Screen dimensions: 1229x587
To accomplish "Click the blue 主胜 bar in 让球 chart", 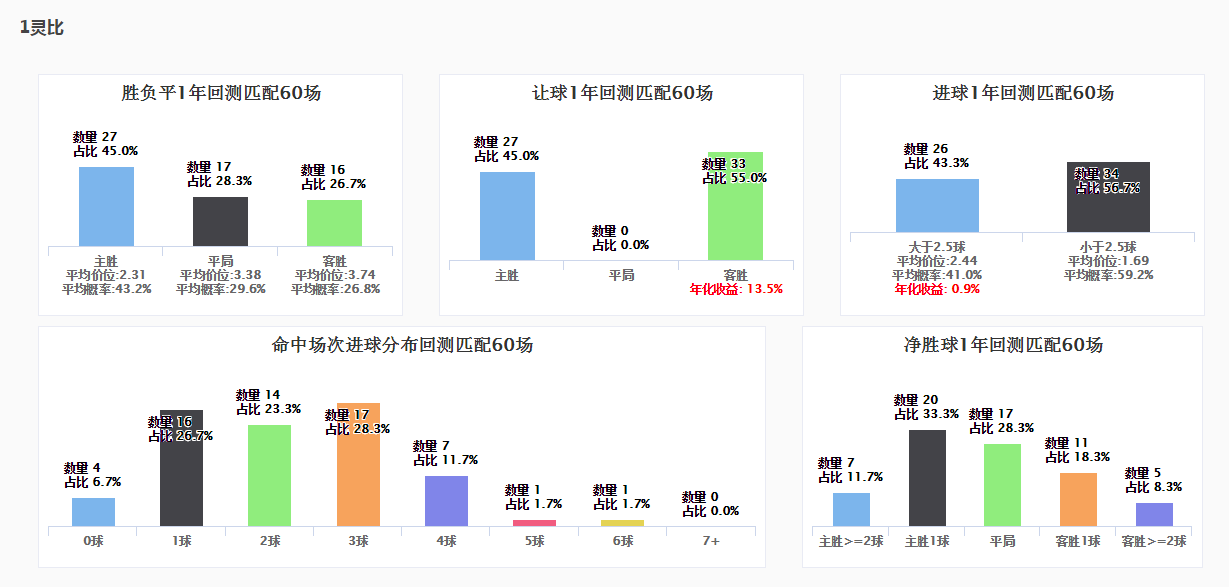I will pyautogui.click(x=507, y=216).
